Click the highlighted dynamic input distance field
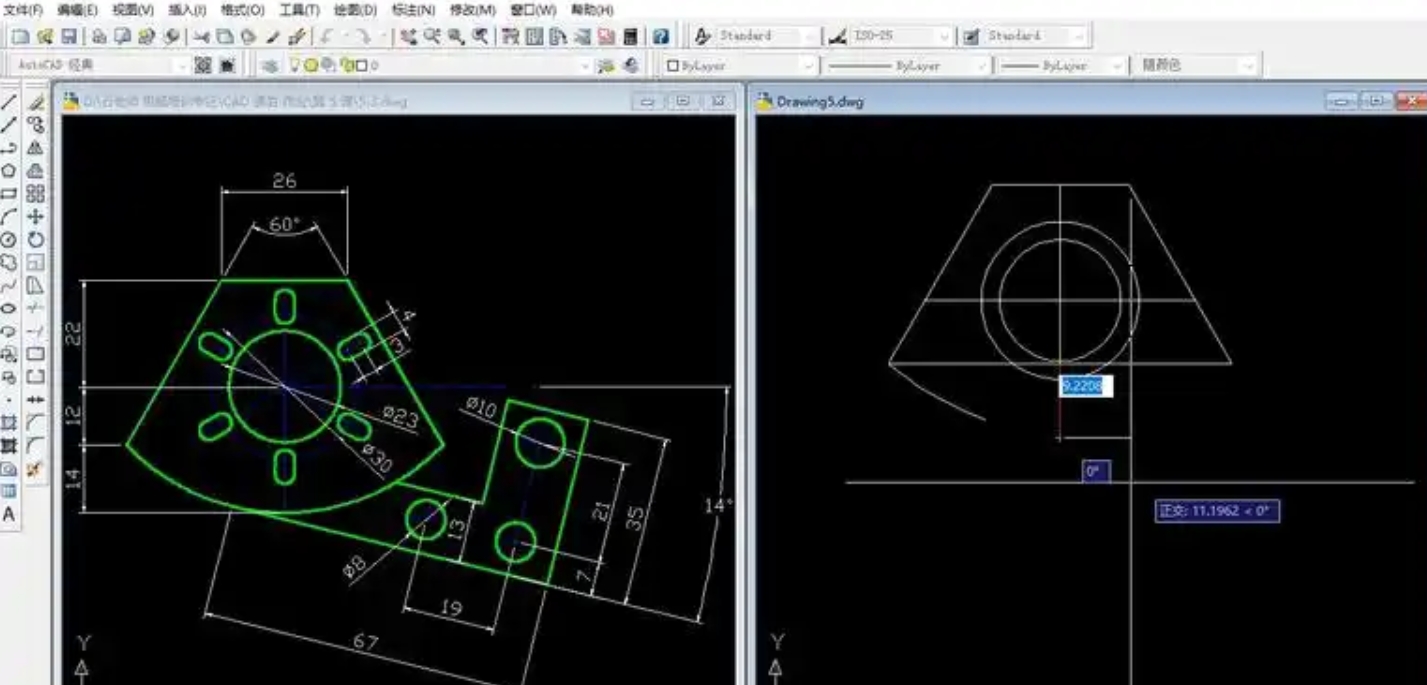This screenshot has width=1427, height=685. [1082, 386]
